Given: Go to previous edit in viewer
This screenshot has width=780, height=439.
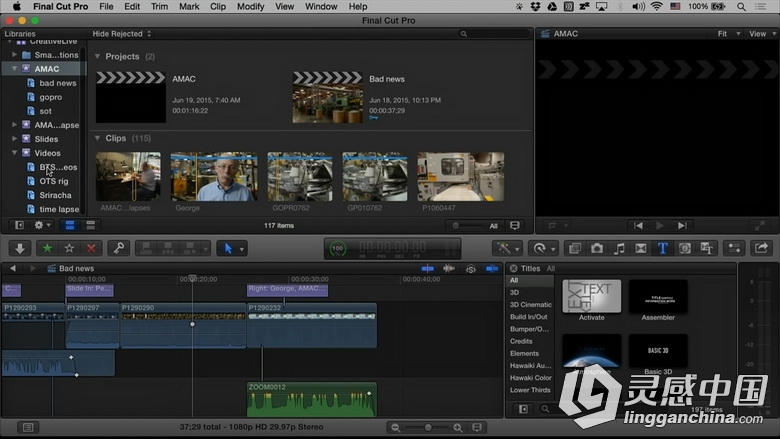Looking at the screenshot, I should tap(638, 226).
